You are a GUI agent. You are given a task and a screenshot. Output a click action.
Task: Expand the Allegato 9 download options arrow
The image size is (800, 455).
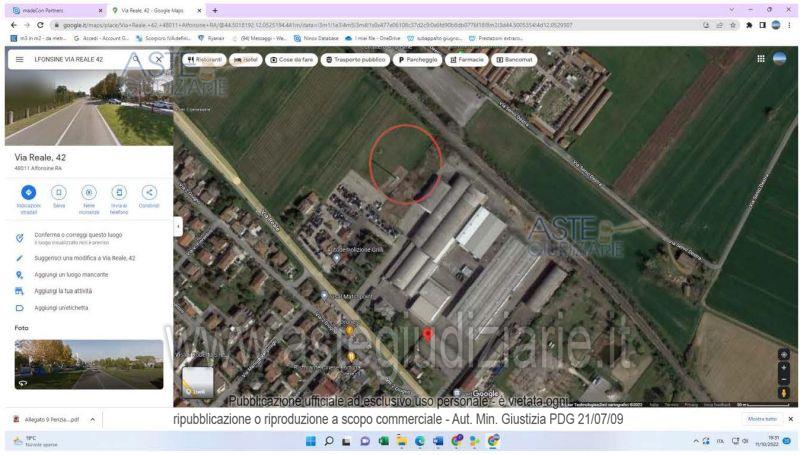click(x=93, y=419)
